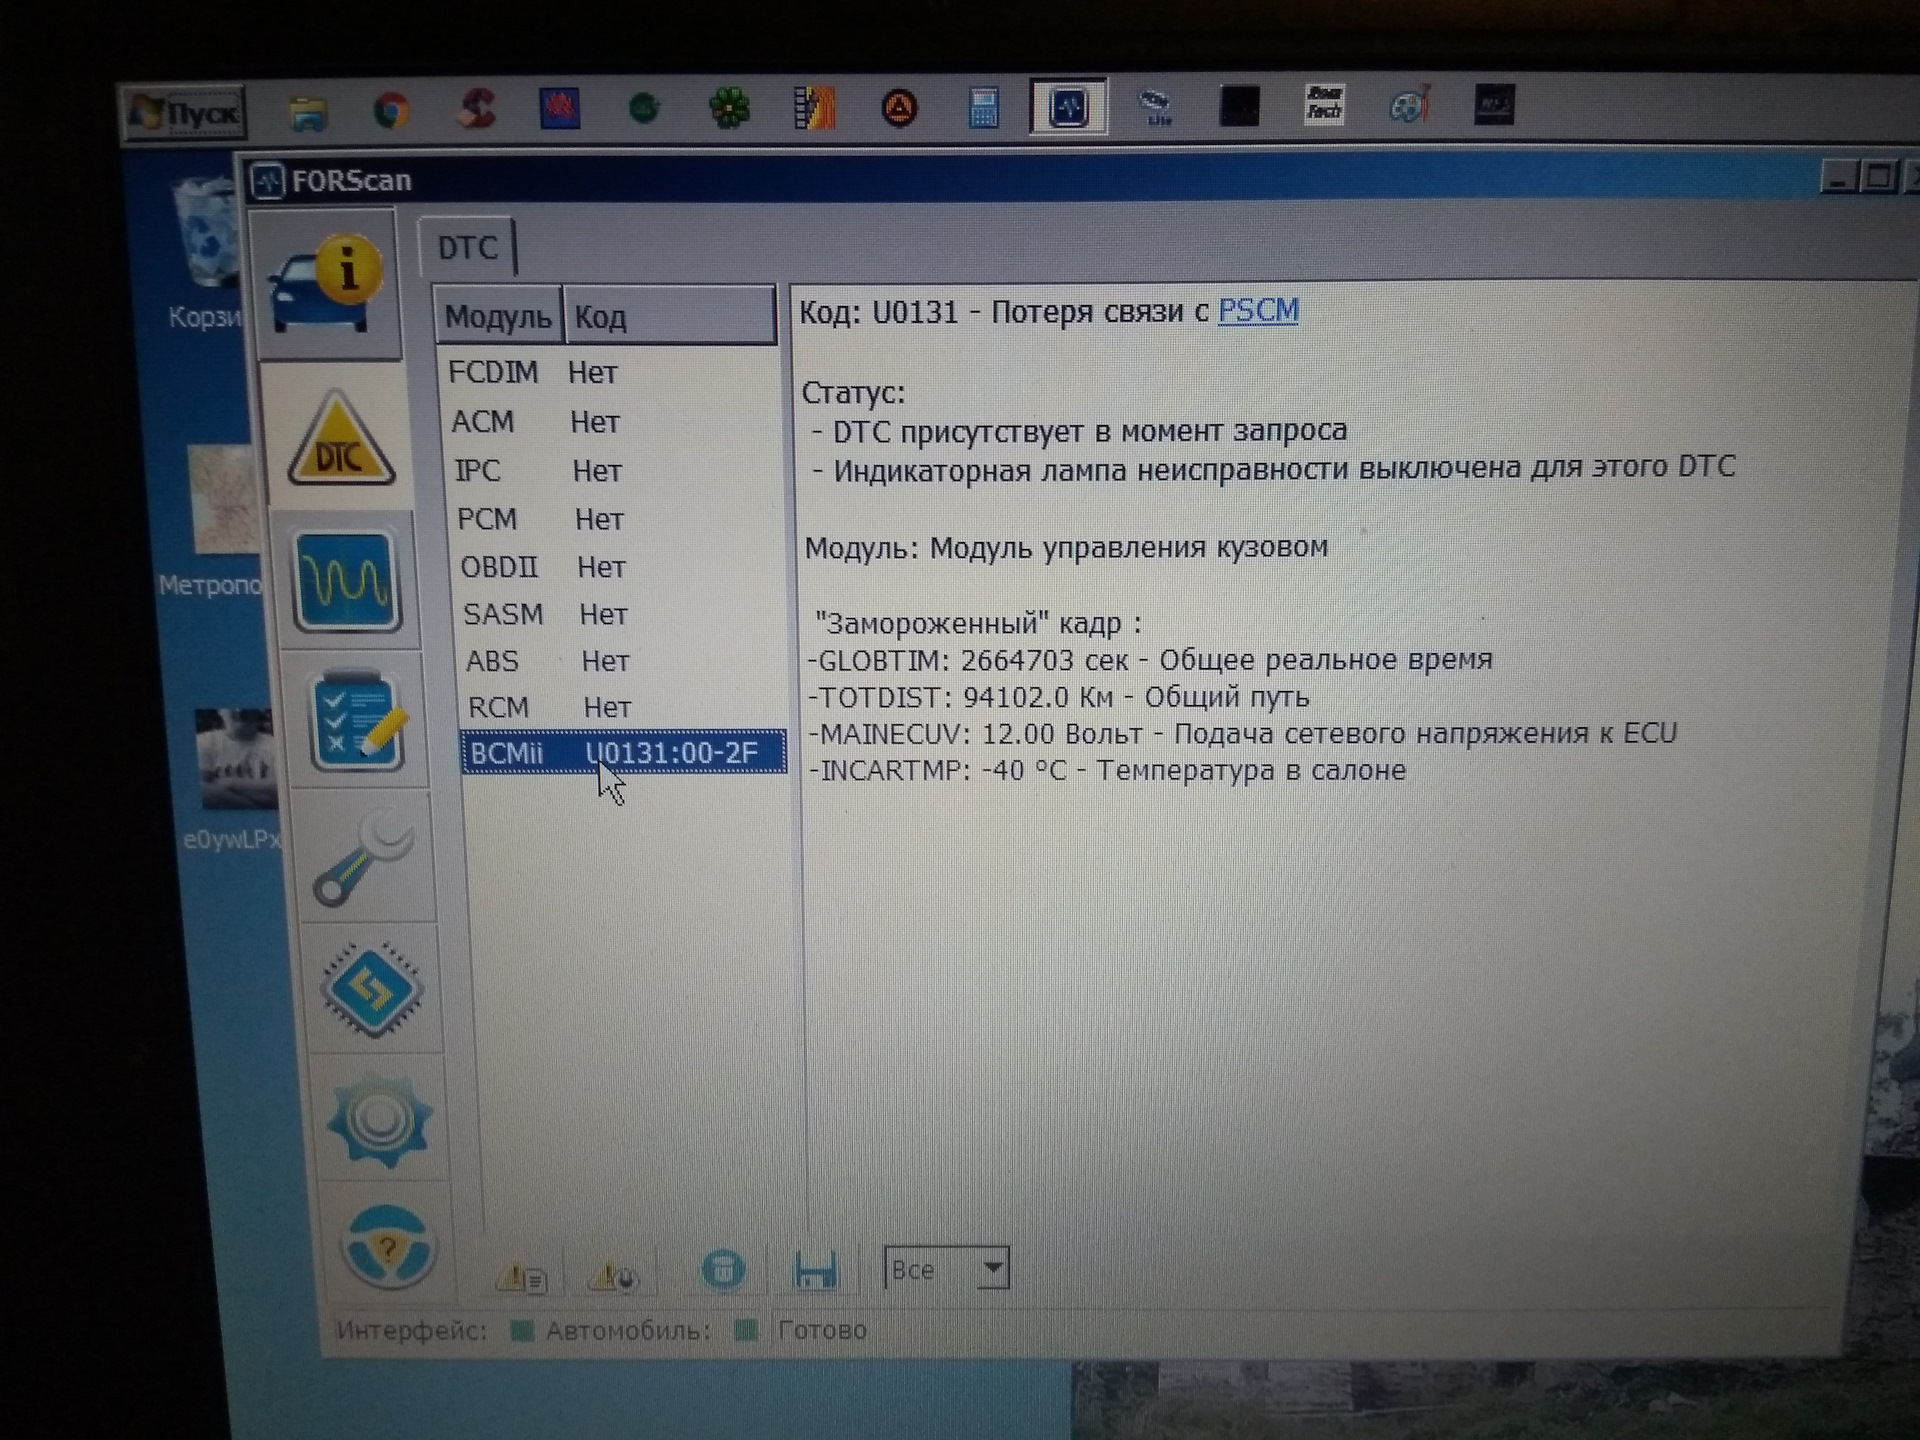Switch to the DTC tab
Image resolution: width=1920 pixels, height=1440 pixels.
pyautogui.click(x=467, y=247)
